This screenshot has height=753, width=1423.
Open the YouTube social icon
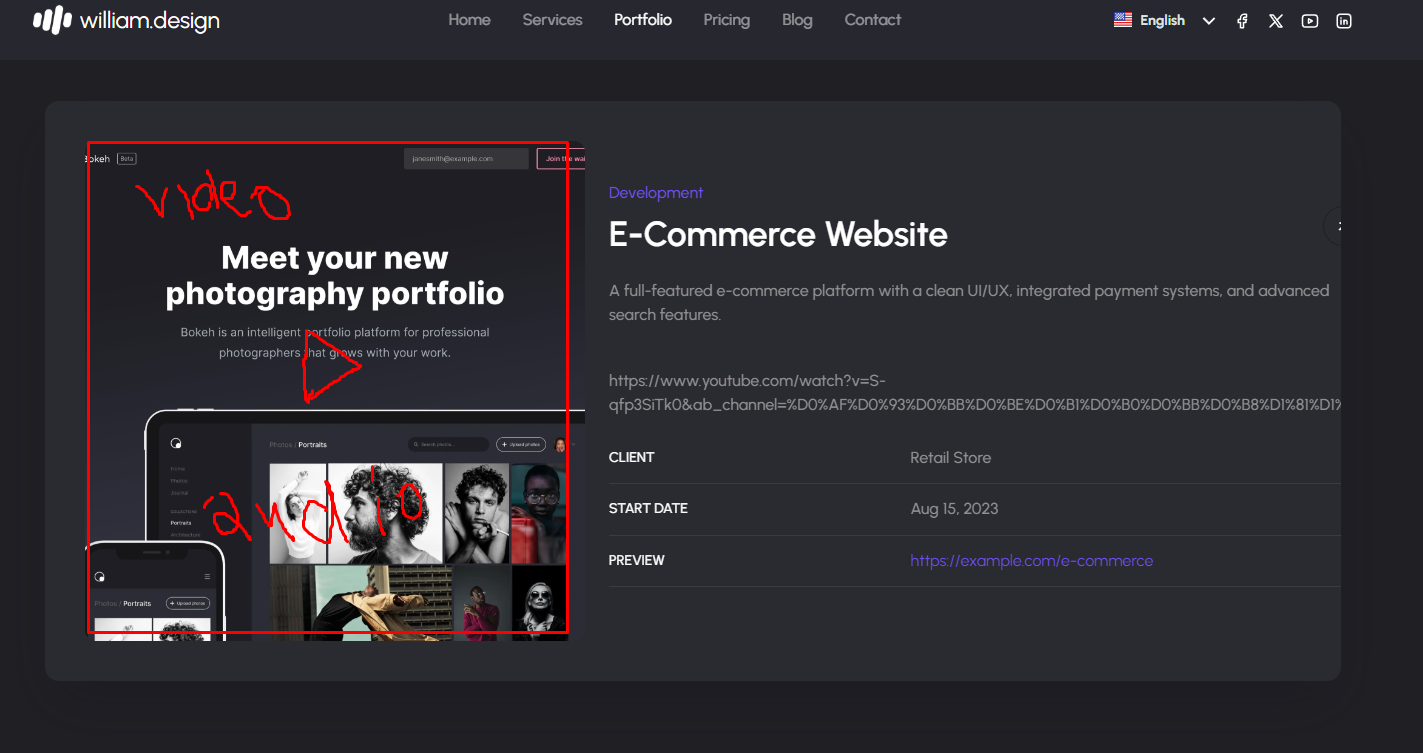coord(1310,21)
